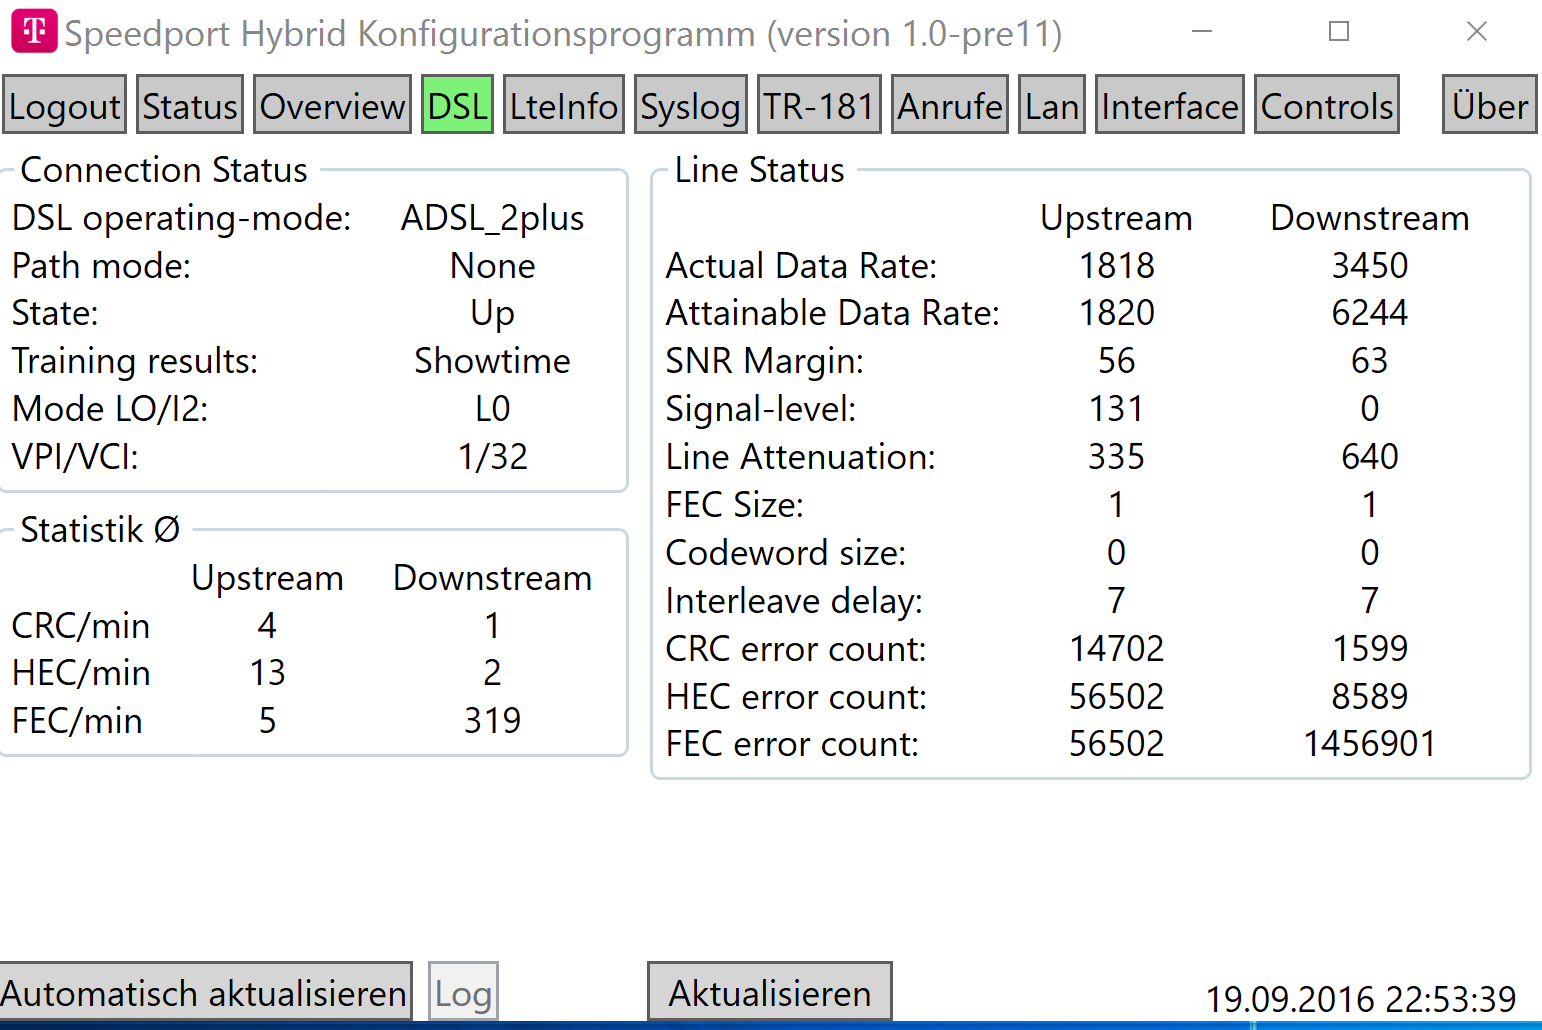Click State value Up
Viewport: 1542px width, 1030px height.
(492, 314)
